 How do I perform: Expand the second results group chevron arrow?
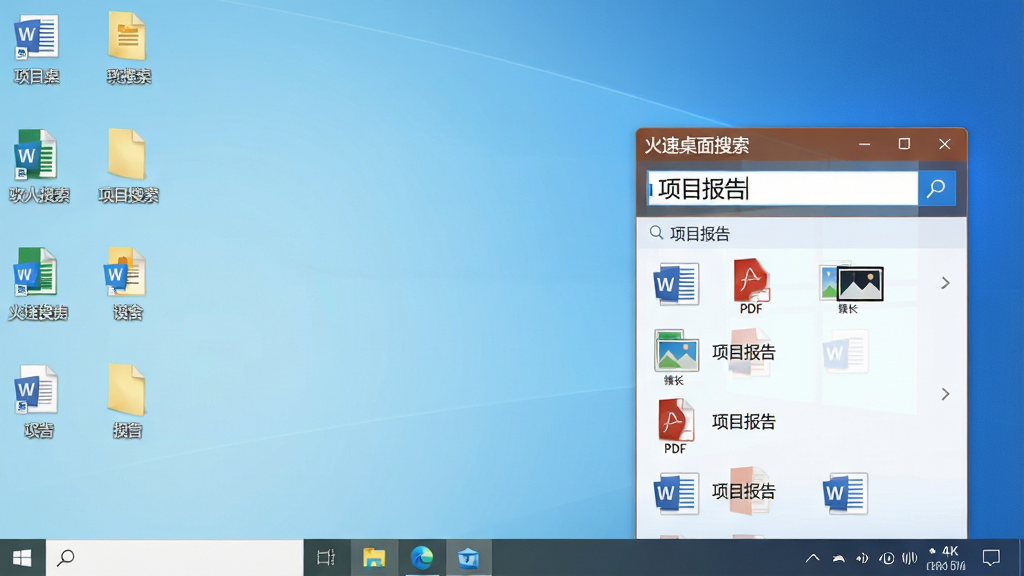tap(945, 394)
